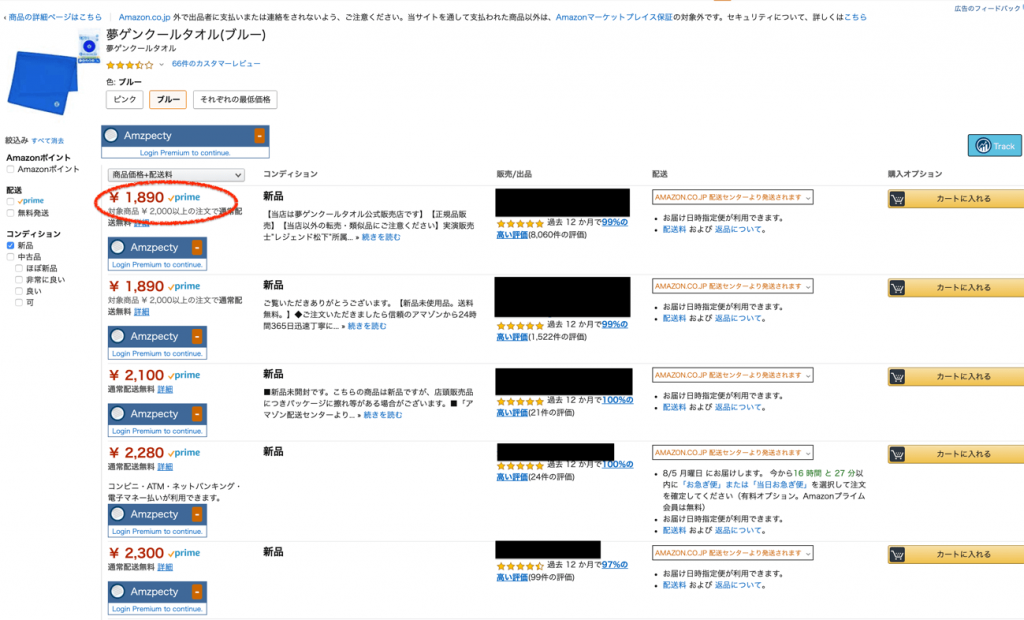This screenshot has height=620, width=1024.
Task: Click Amzpecty circle icon under the ¥2,280 offer
Action: [118, 514]
